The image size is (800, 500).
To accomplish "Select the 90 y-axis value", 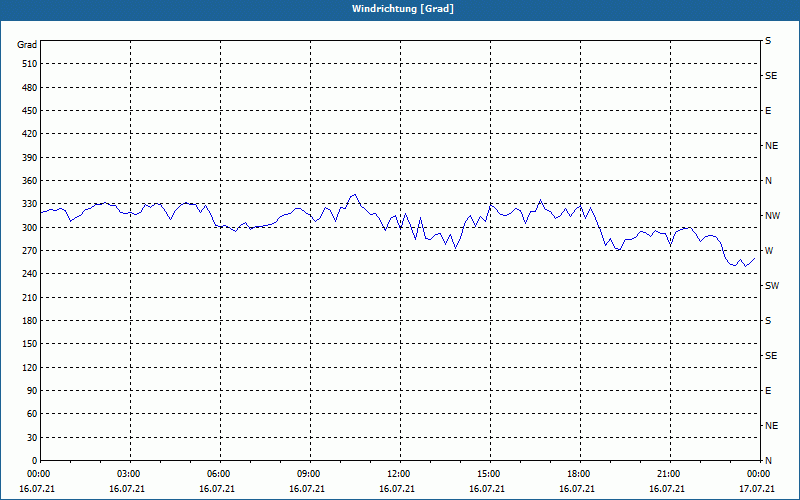I will [x=32, y=391].
